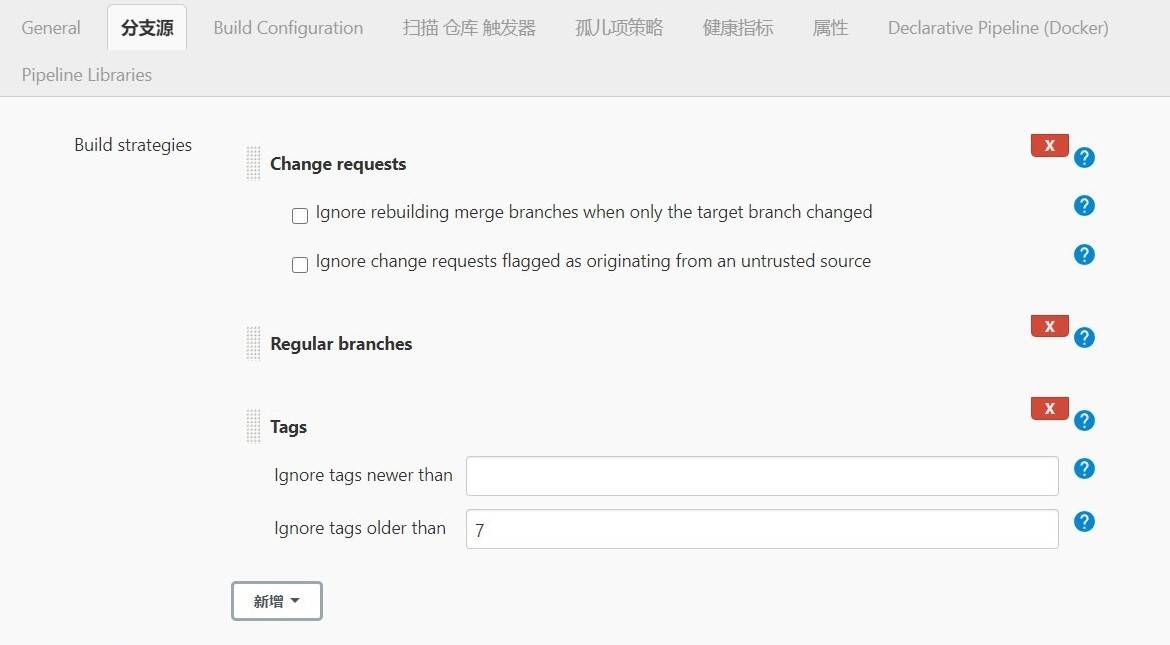Show help for untrusted source option
Viewport: 1170px width, 645px height.
tap(1084, 255)
